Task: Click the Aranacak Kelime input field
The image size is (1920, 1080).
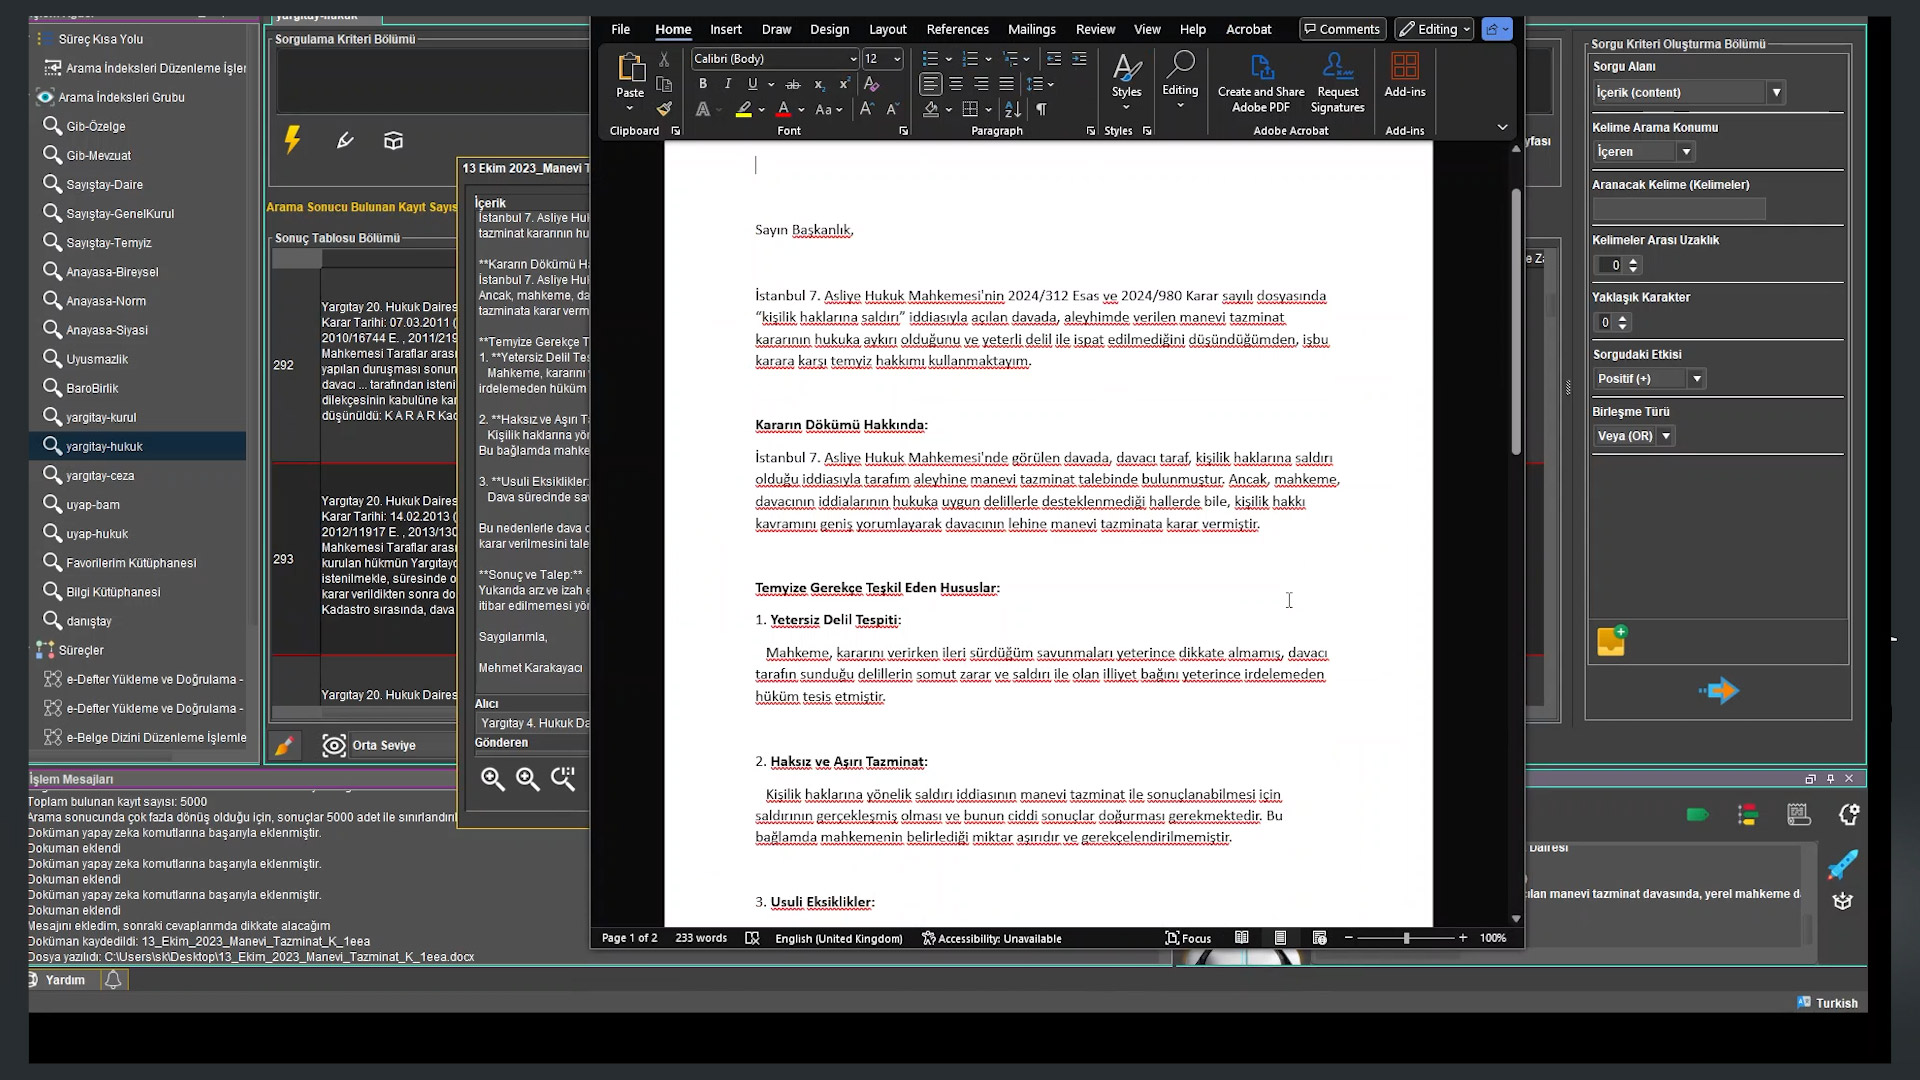Action: [x=1678, y=209]
